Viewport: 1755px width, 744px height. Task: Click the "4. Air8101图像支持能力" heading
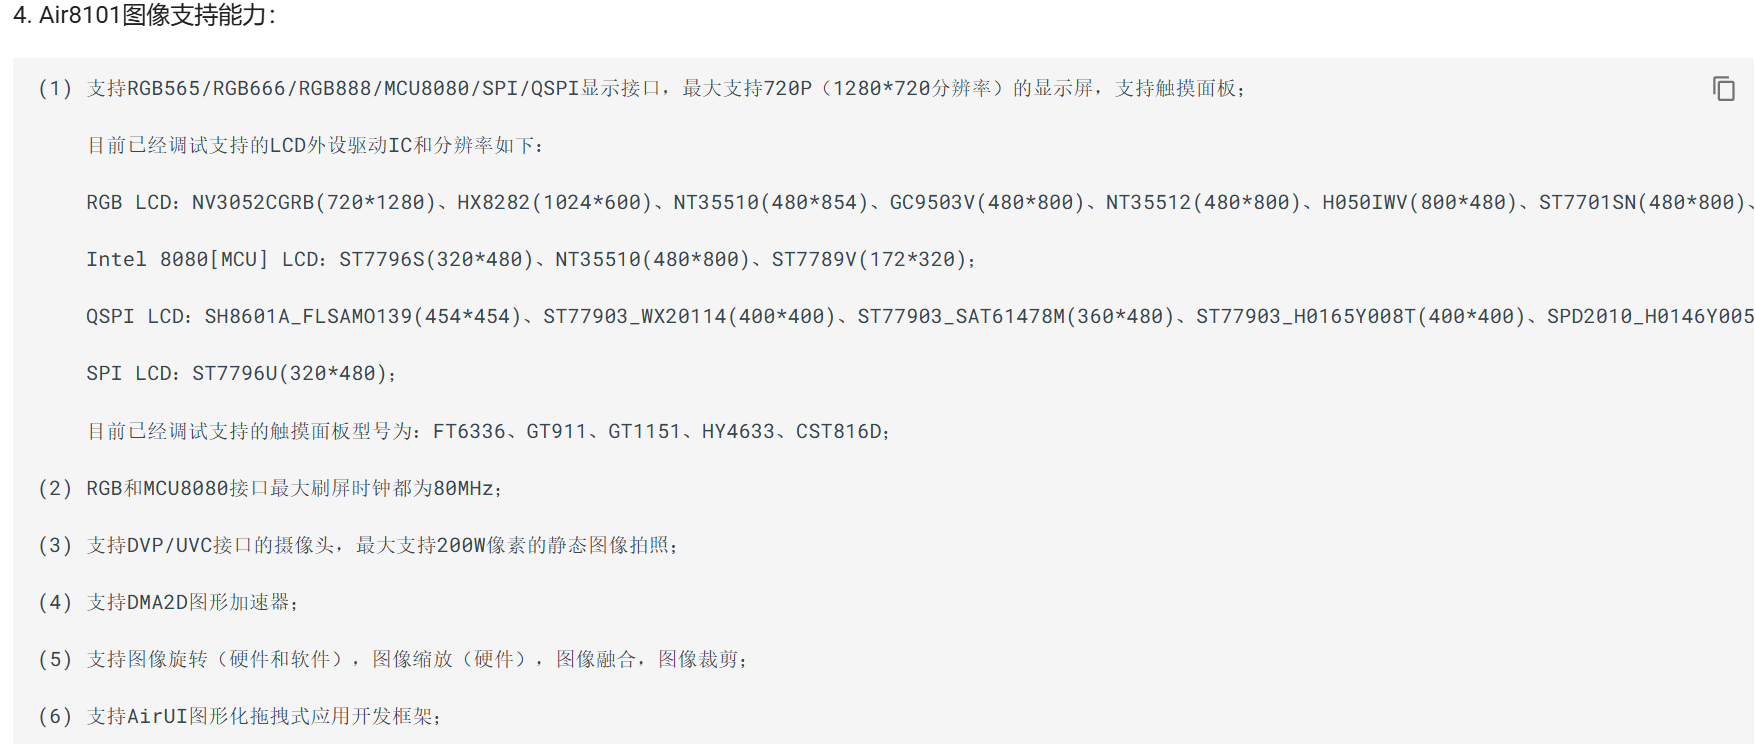[144, 15]
